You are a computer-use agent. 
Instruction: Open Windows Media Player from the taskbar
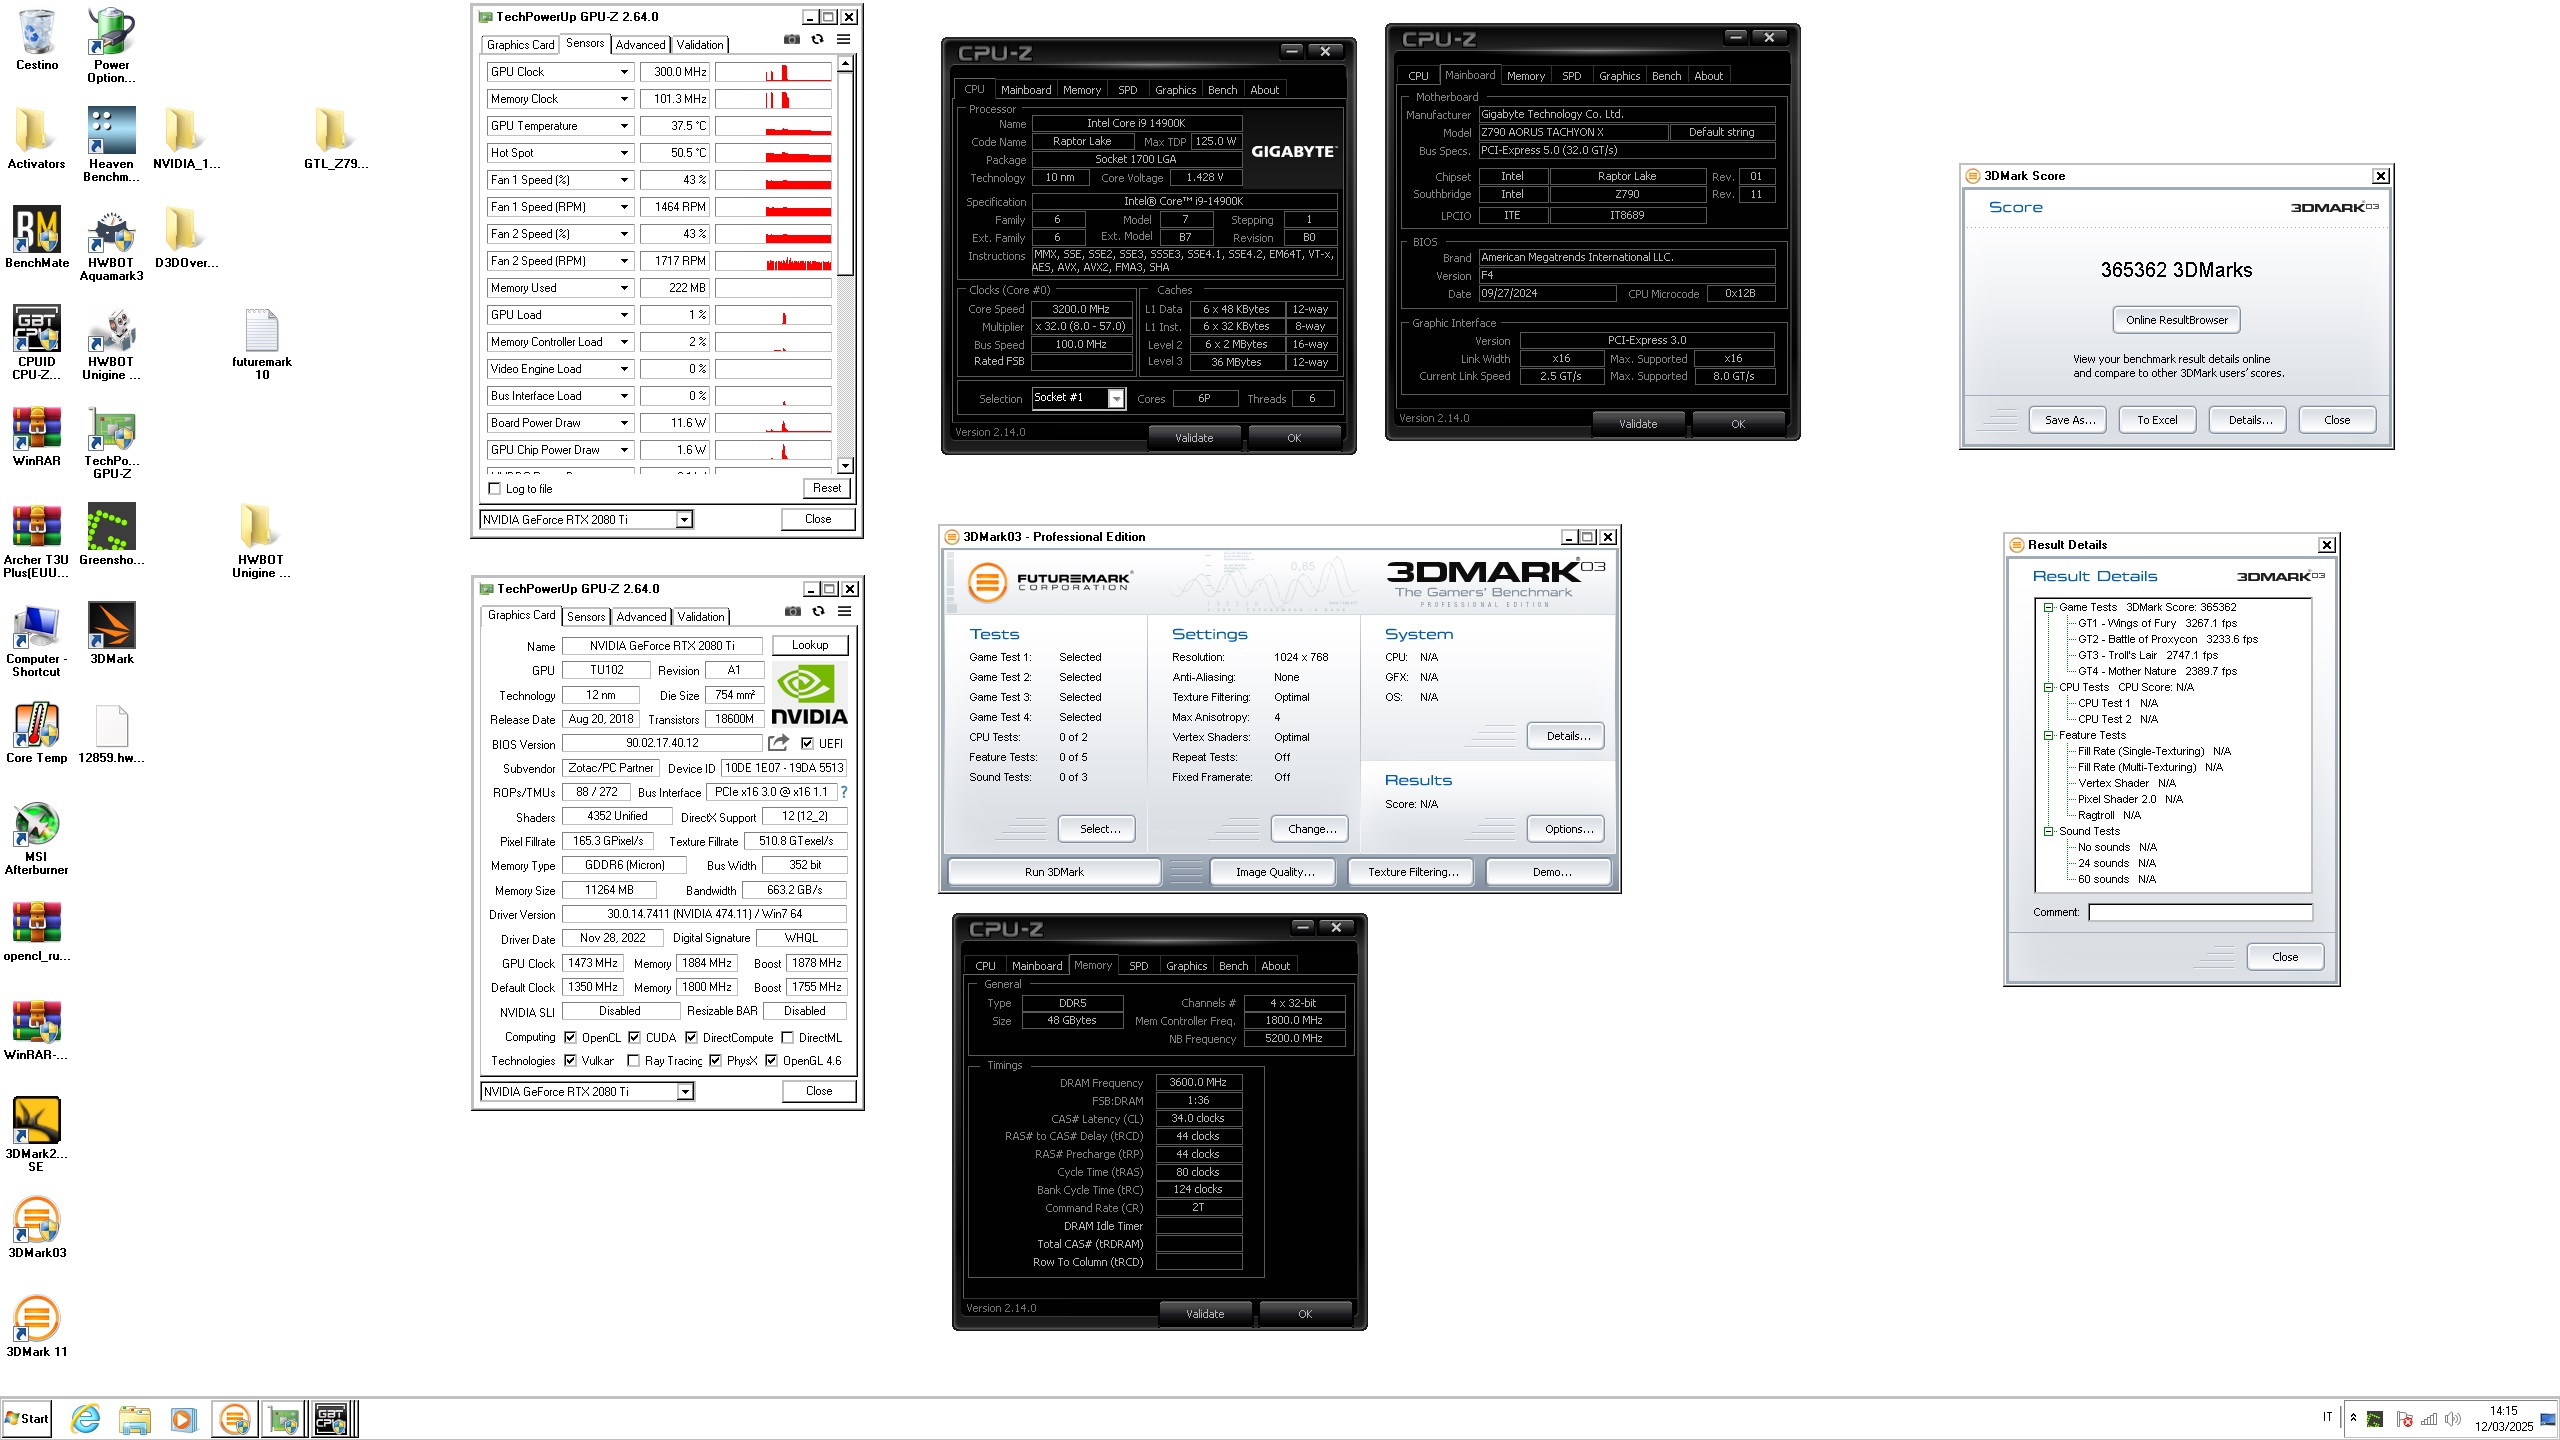tap(183, 1418)
